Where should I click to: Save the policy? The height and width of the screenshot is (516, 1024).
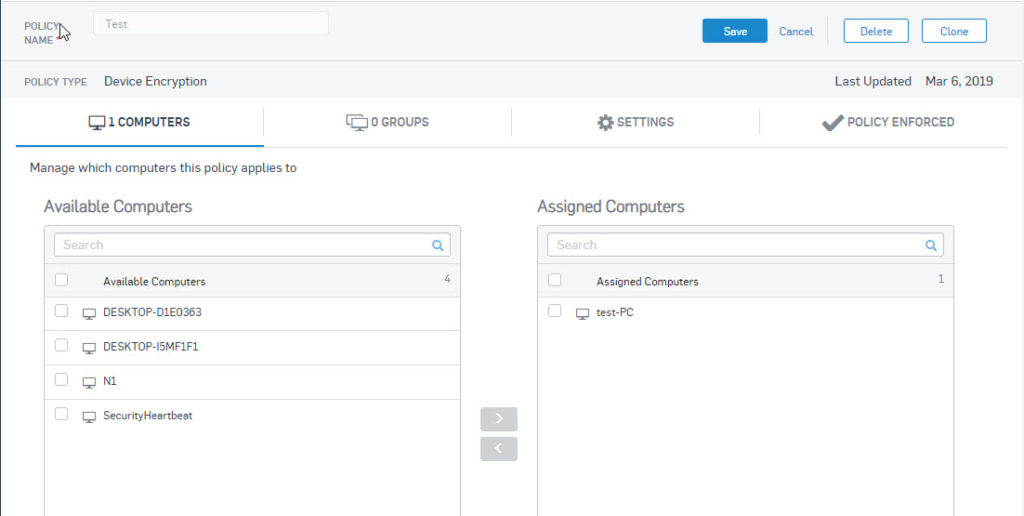pos(735,31)
